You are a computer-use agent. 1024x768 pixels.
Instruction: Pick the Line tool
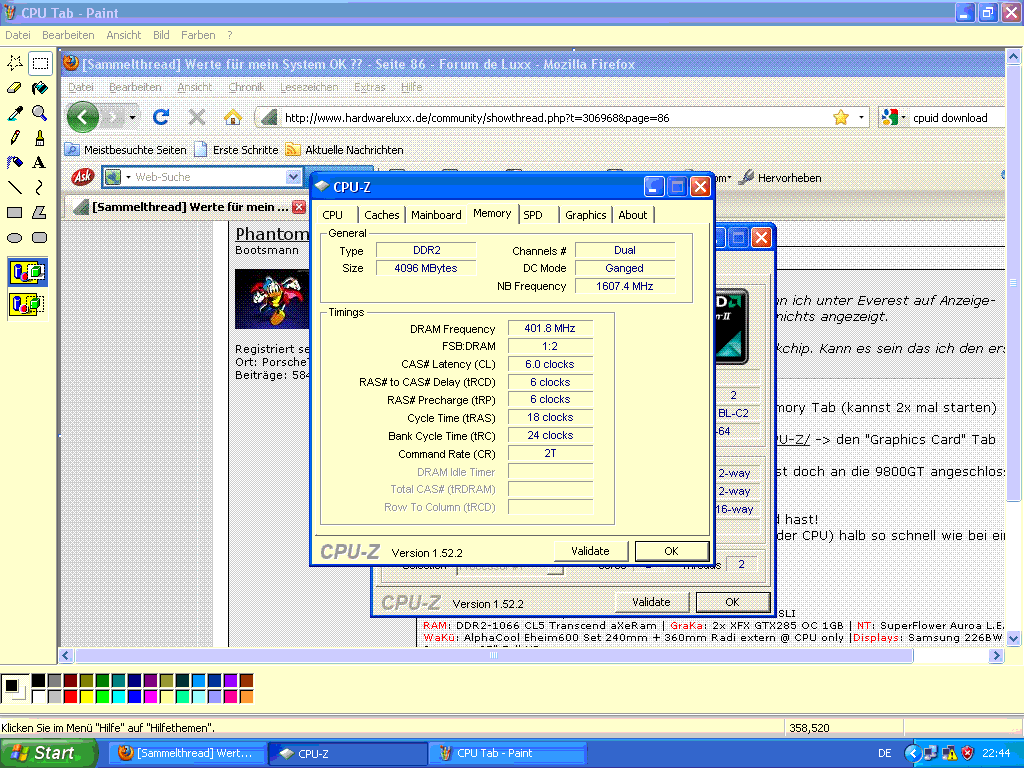[14, 188]
